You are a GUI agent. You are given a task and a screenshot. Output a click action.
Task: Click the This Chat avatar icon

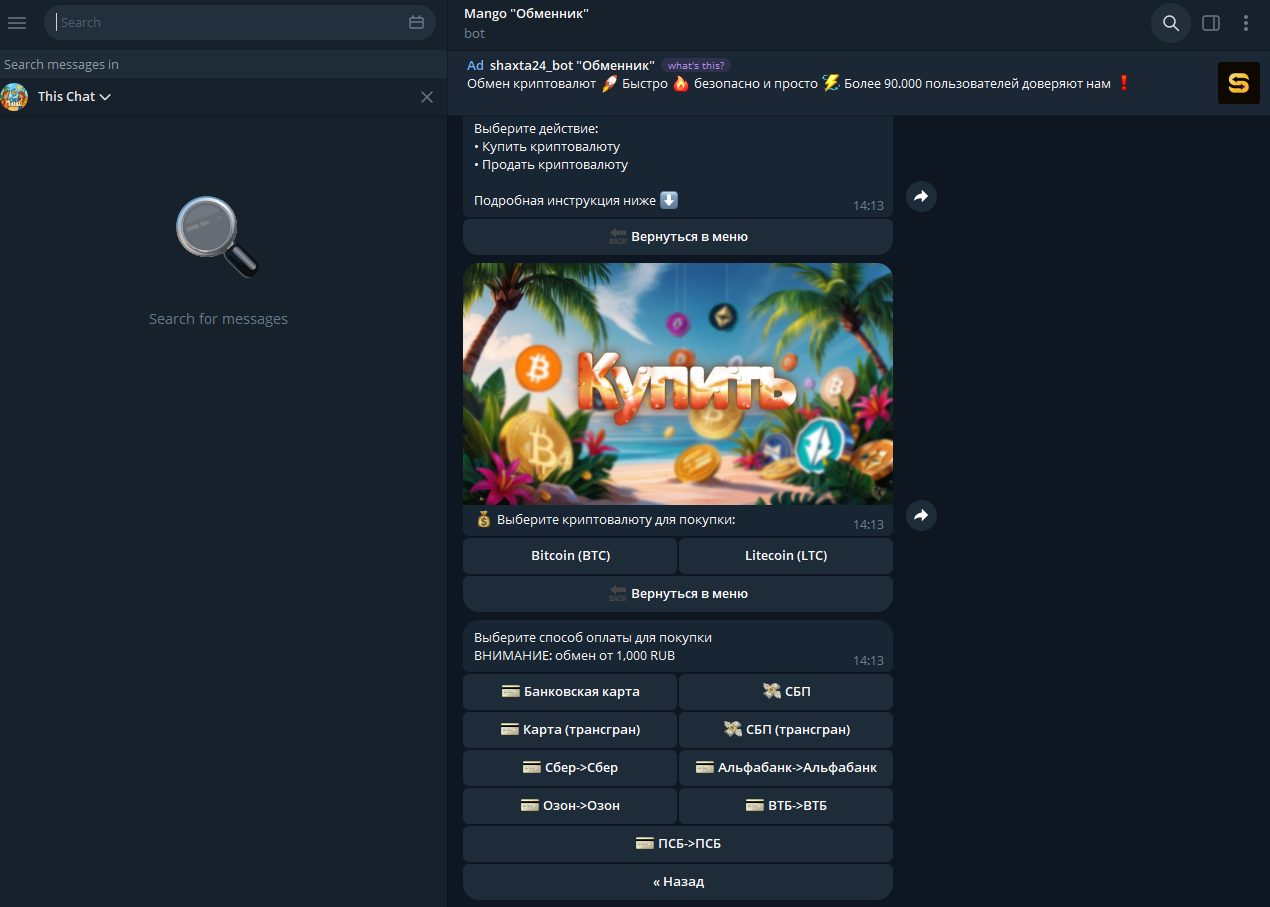point(14,97)
